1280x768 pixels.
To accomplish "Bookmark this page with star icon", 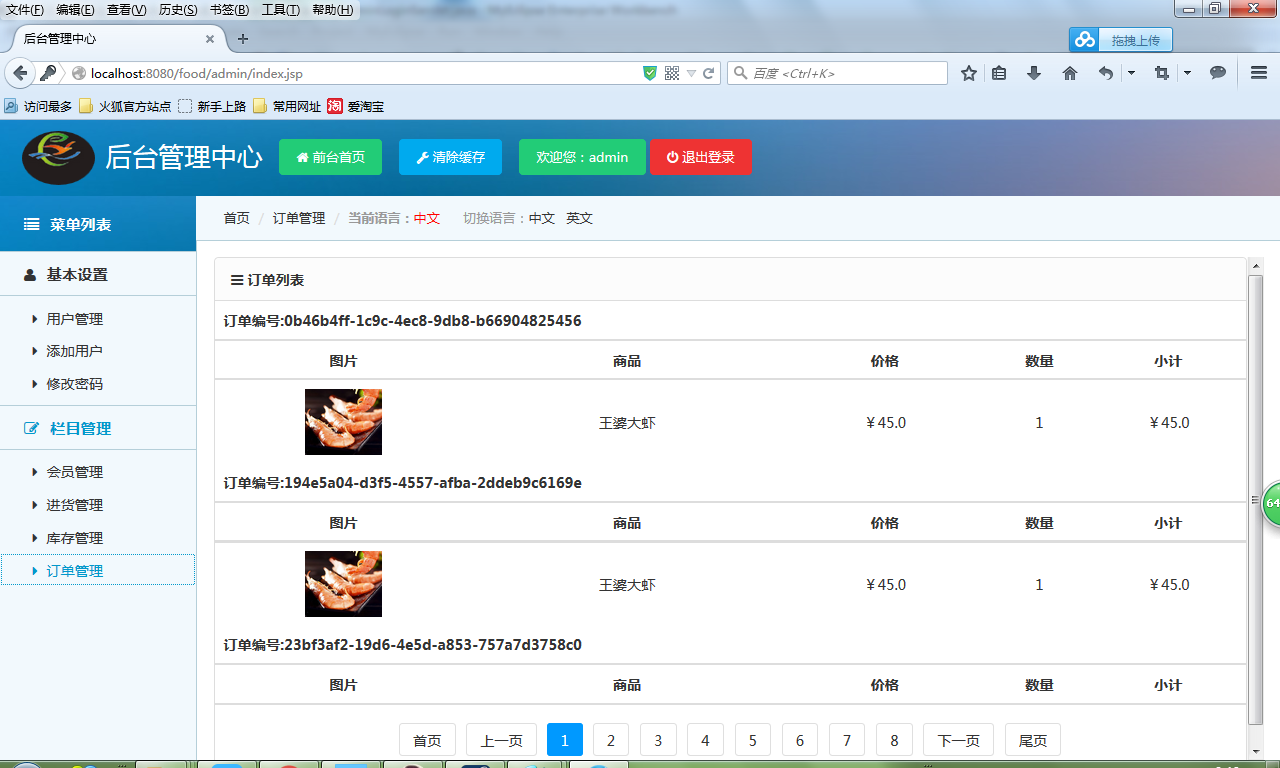I will click(x=968, y=73).
